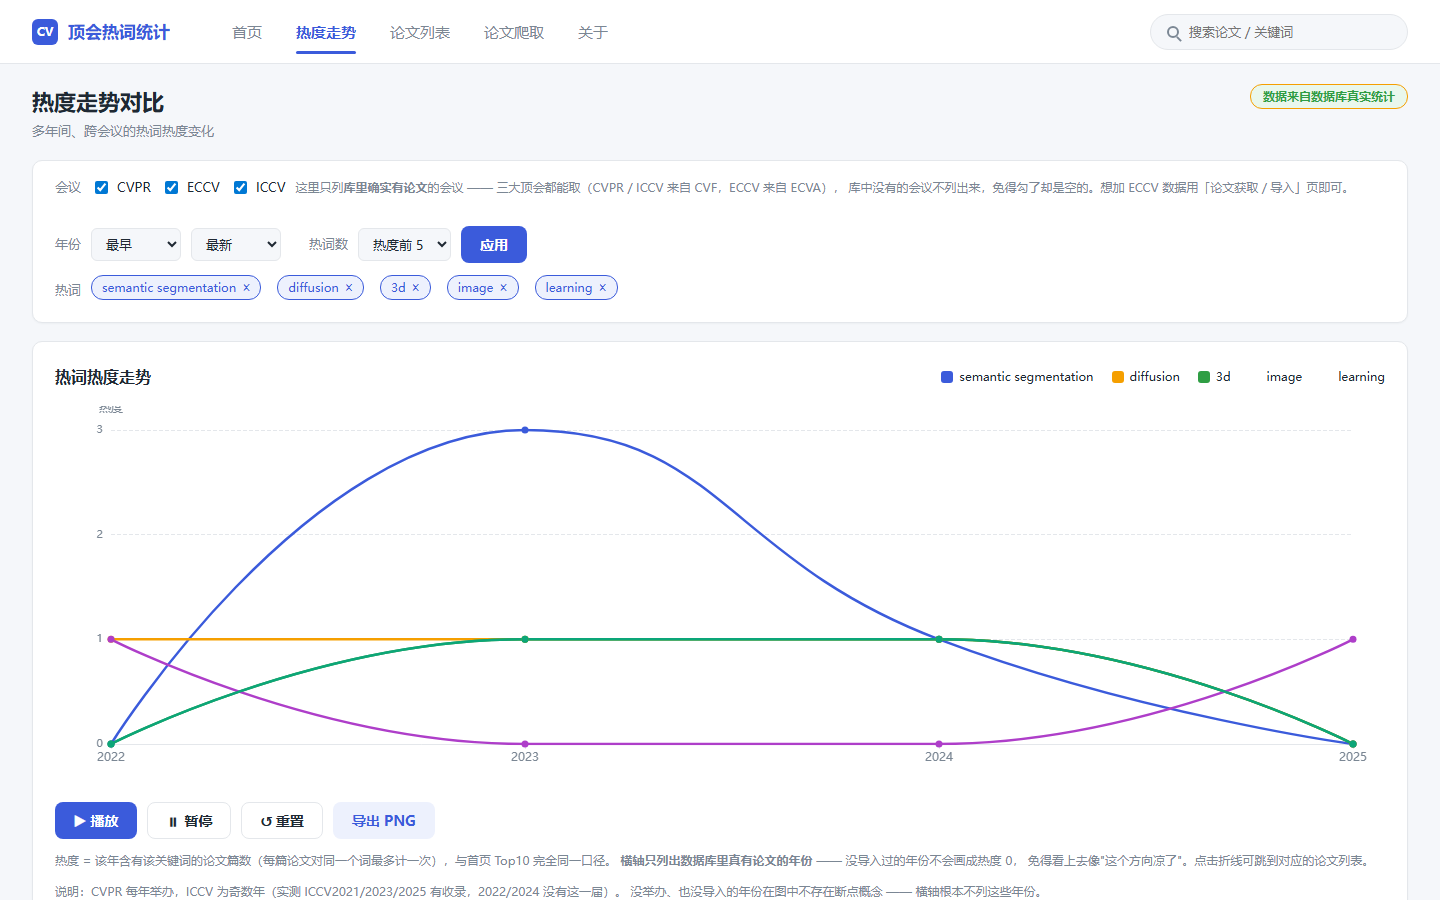
Task: Click the orange diffusion legend swatch
Action: click(1118, 377)
